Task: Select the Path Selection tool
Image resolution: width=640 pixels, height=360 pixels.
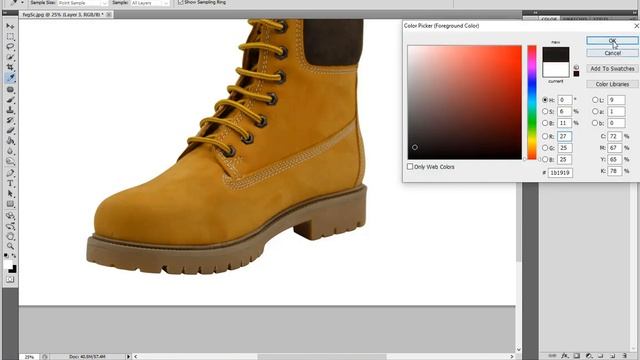Action: point(10,194)
